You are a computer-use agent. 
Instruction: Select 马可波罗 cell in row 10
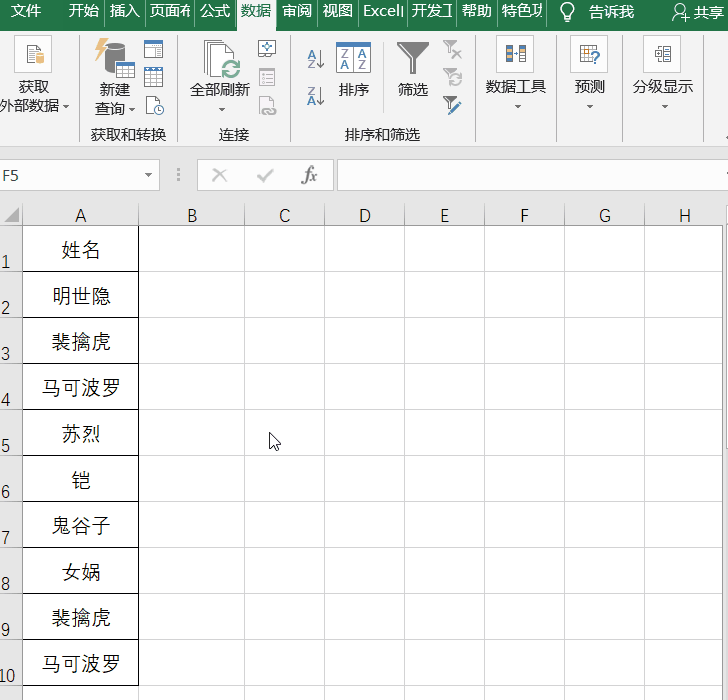(x=81, y=663)
